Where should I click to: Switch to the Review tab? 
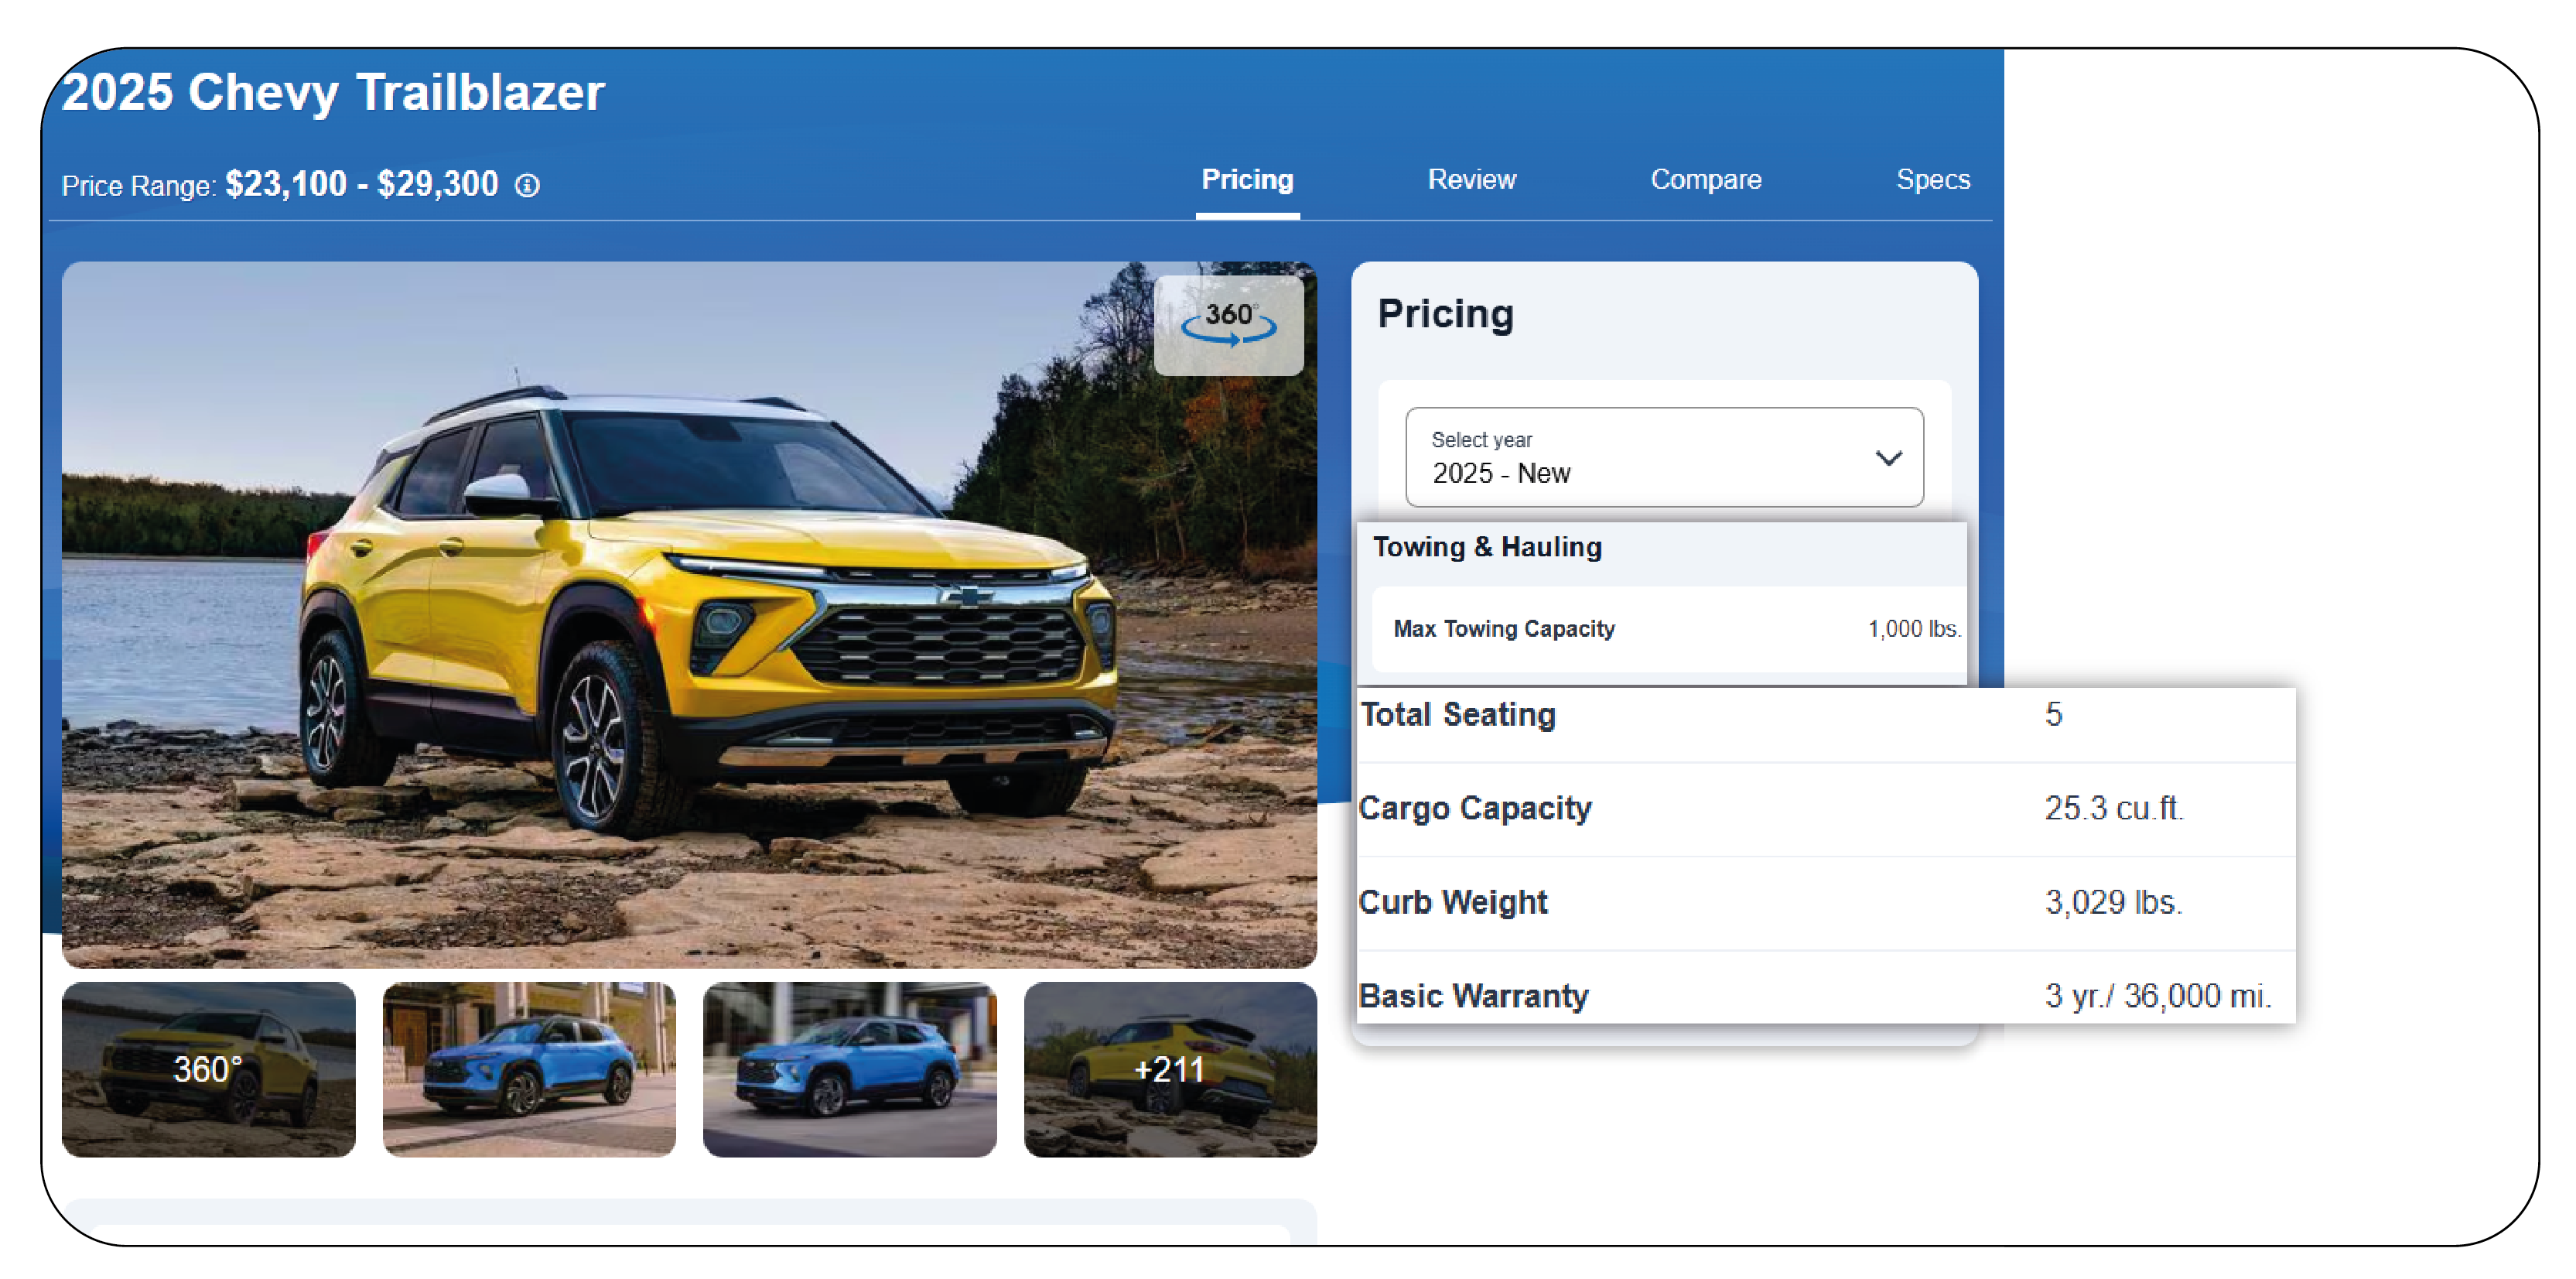(1471, 180)
